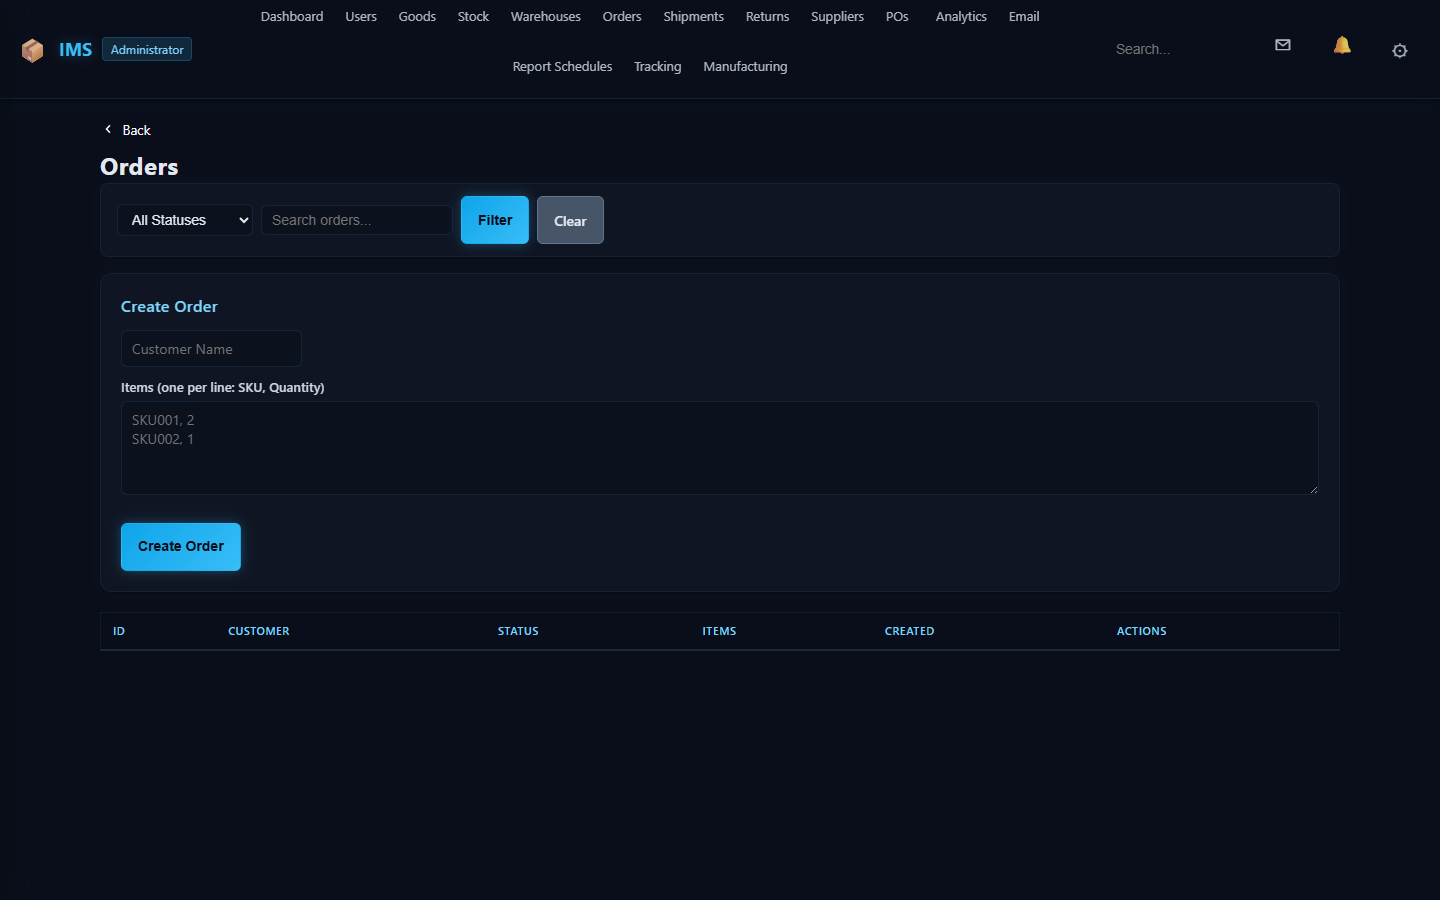This screenshot has width=1440, height=900.
Task: Open the Analytics section
Action: click(960, 17)
